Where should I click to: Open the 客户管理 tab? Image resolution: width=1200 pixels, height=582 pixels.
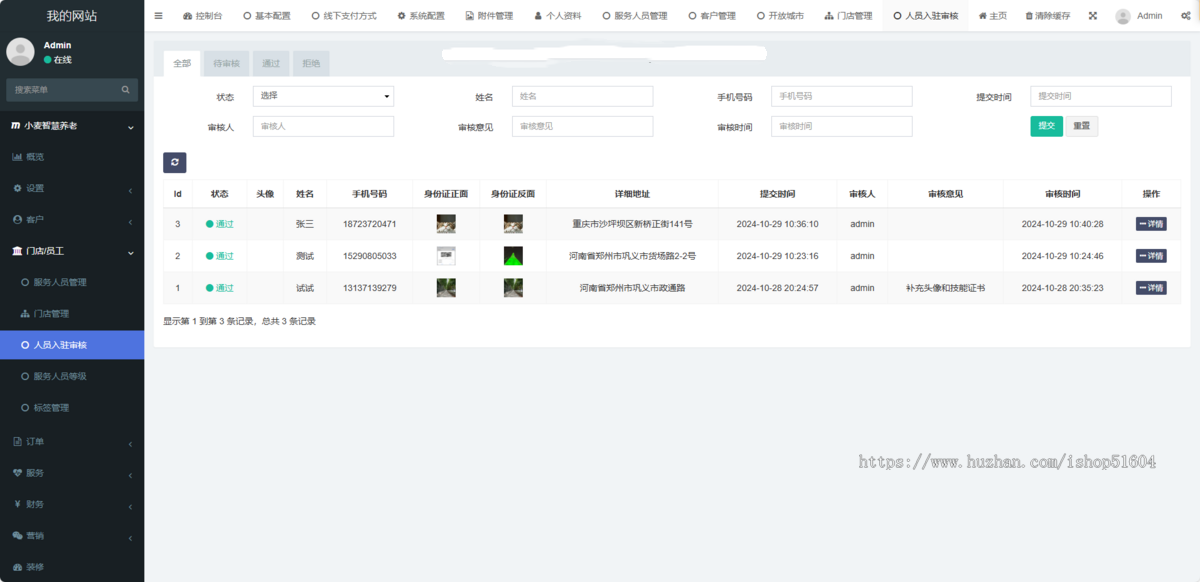[711, 16]
